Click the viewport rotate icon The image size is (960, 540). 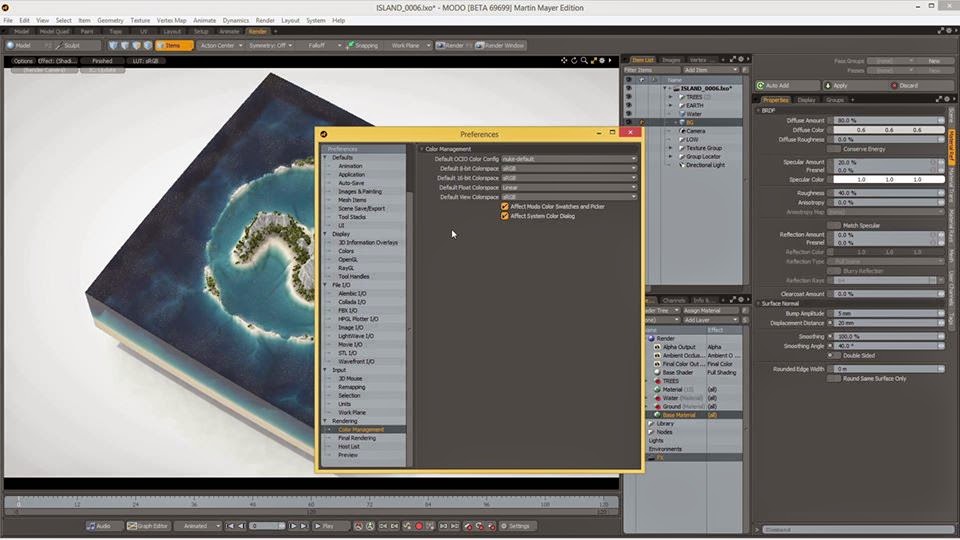574,61
